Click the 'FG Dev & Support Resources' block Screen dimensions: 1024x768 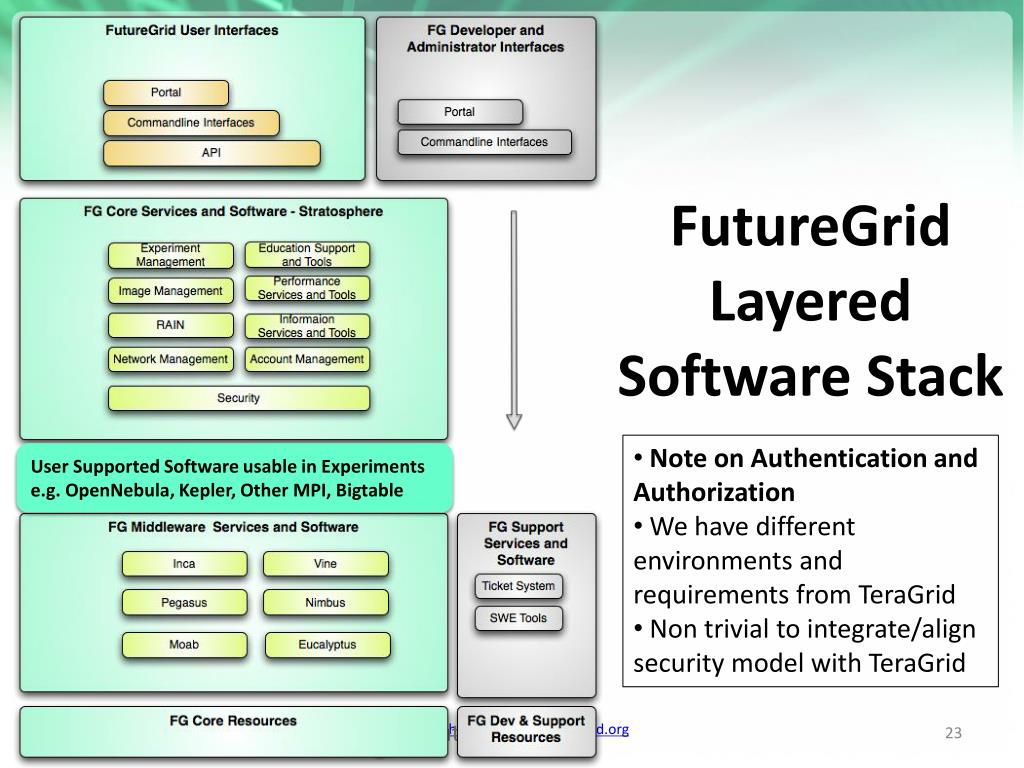(x=526, y=732)
